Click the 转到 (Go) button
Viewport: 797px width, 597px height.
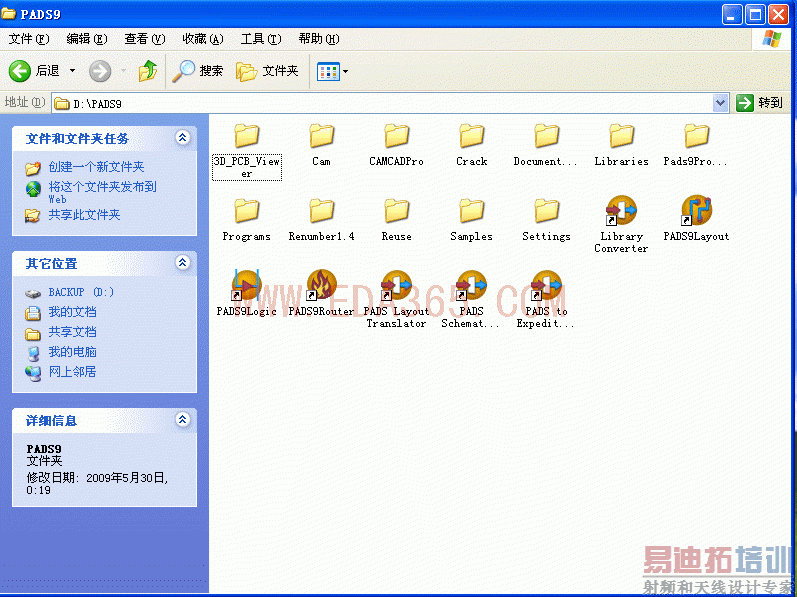760,103
